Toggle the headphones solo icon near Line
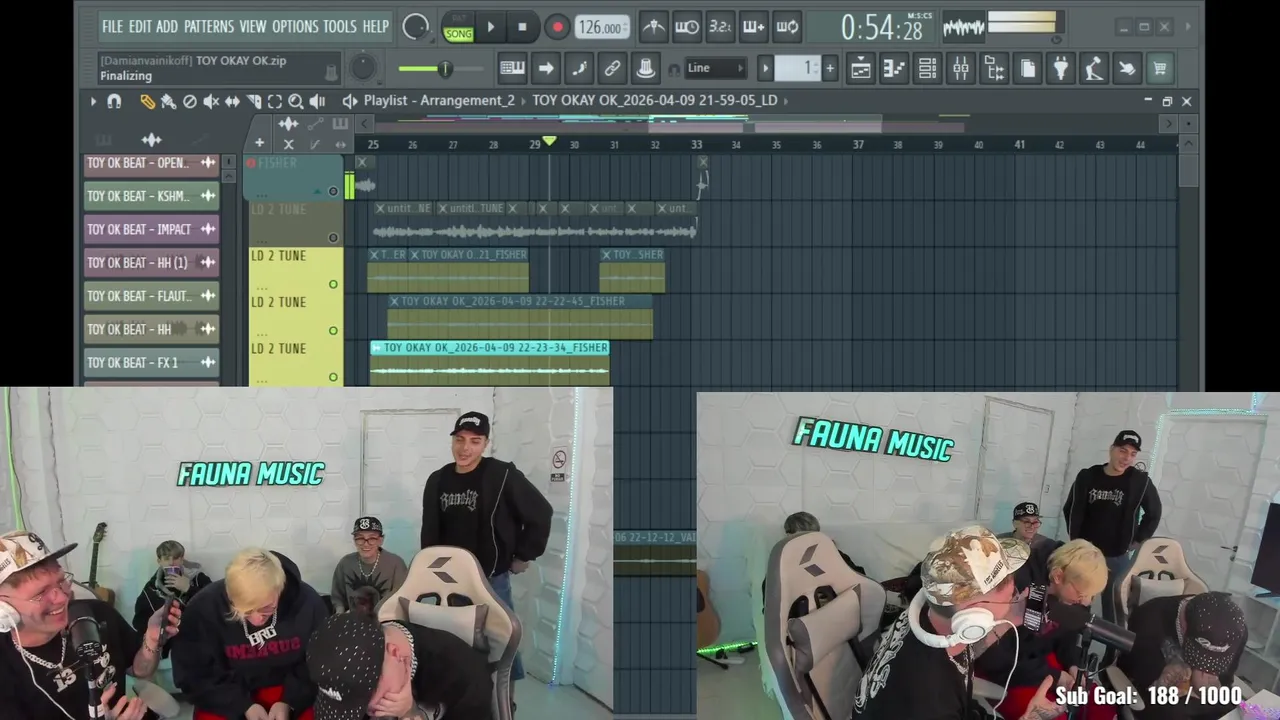 674,69
